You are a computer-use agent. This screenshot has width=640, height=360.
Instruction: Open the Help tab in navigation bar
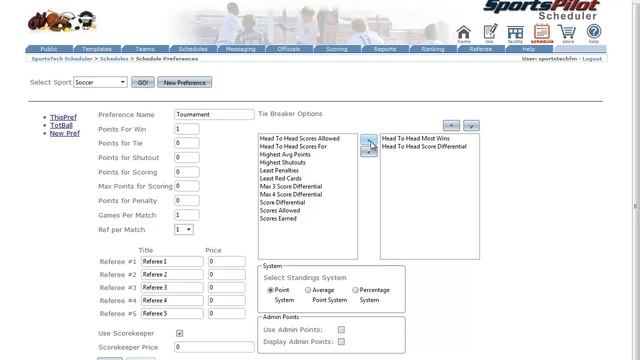point(529,49)
